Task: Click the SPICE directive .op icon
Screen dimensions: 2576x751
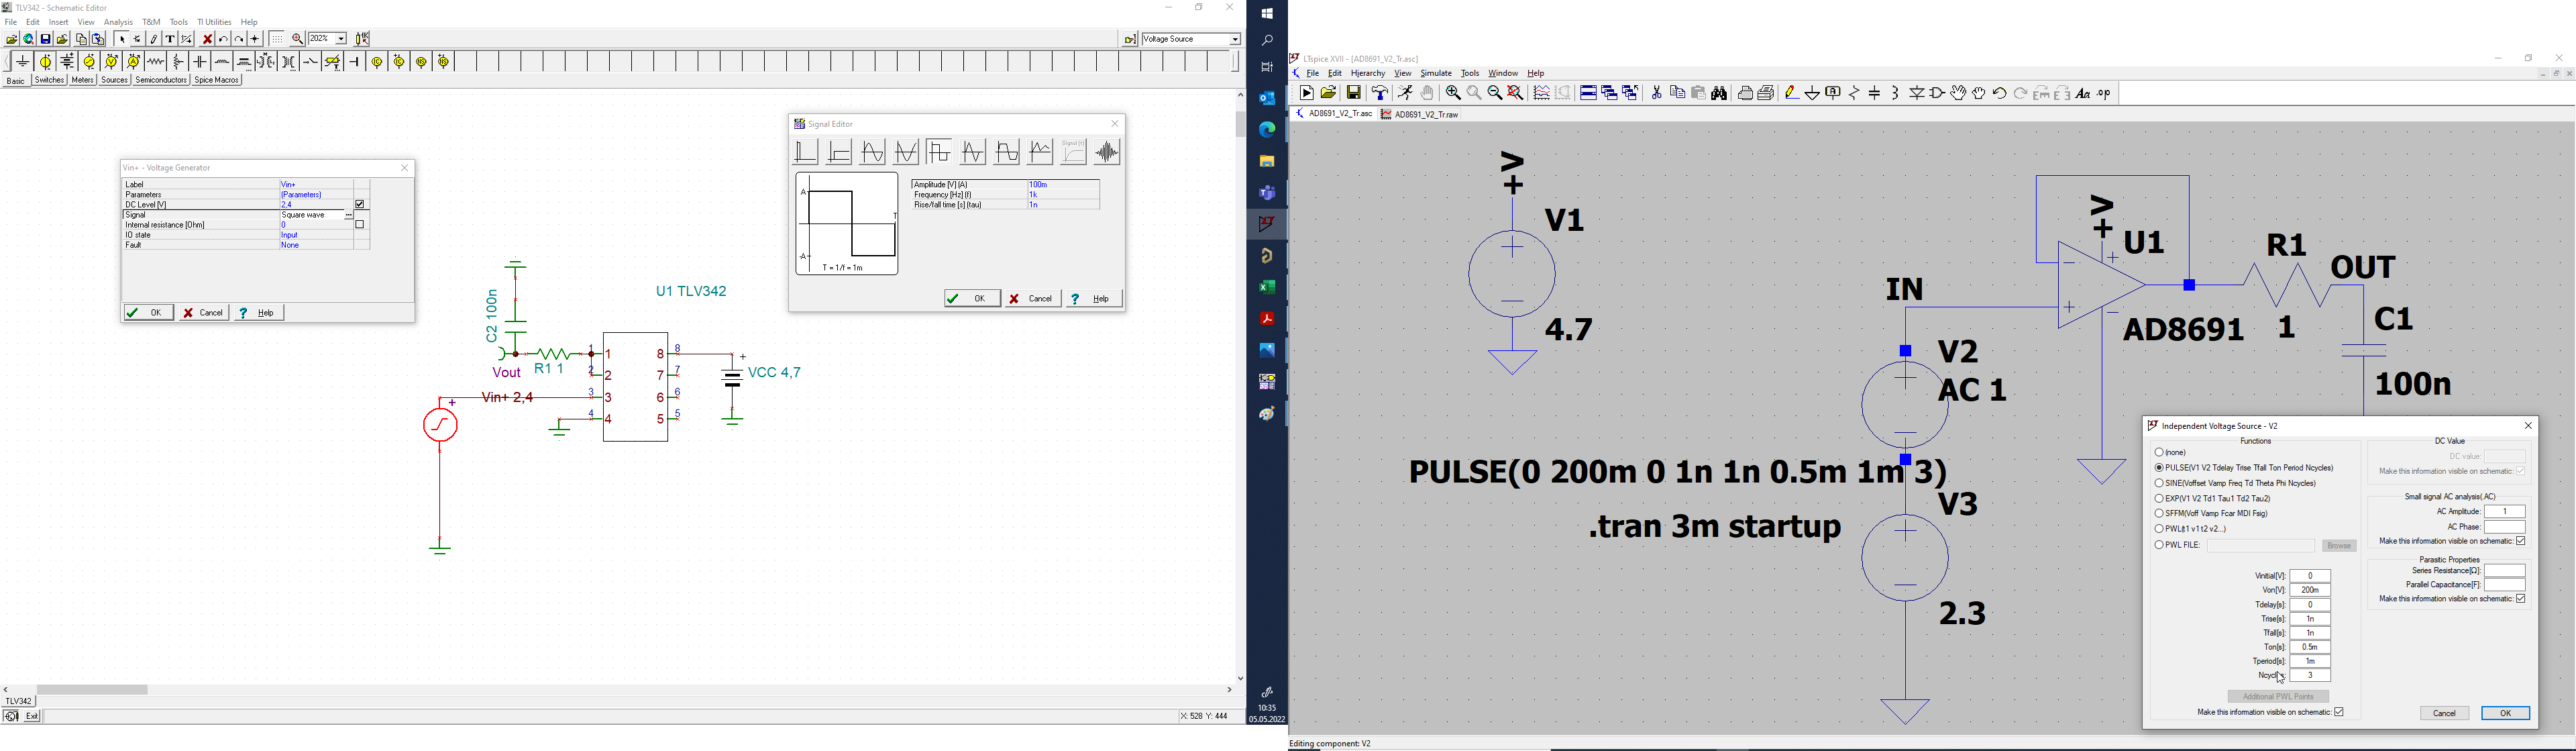Action: 2104,93
